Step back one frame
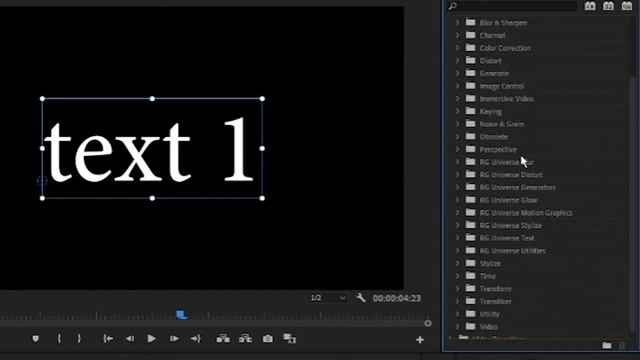Image resolution: width=640 pixels, height=360 pixels. (x=130, y=339)
